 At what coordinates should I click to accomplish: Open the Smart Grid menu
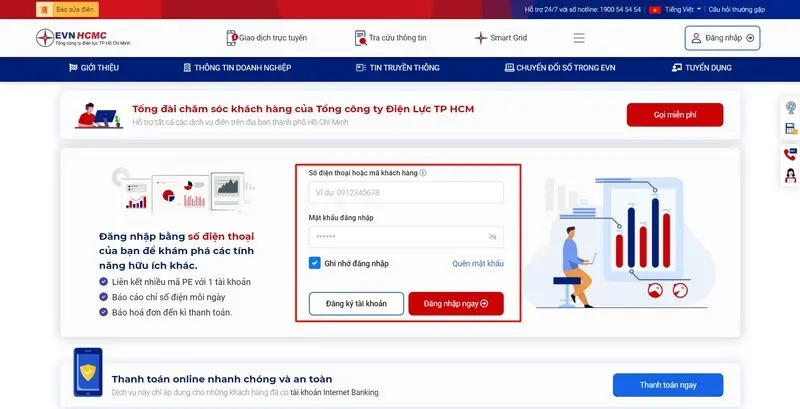pyautogui.click(x=501, y=38)
